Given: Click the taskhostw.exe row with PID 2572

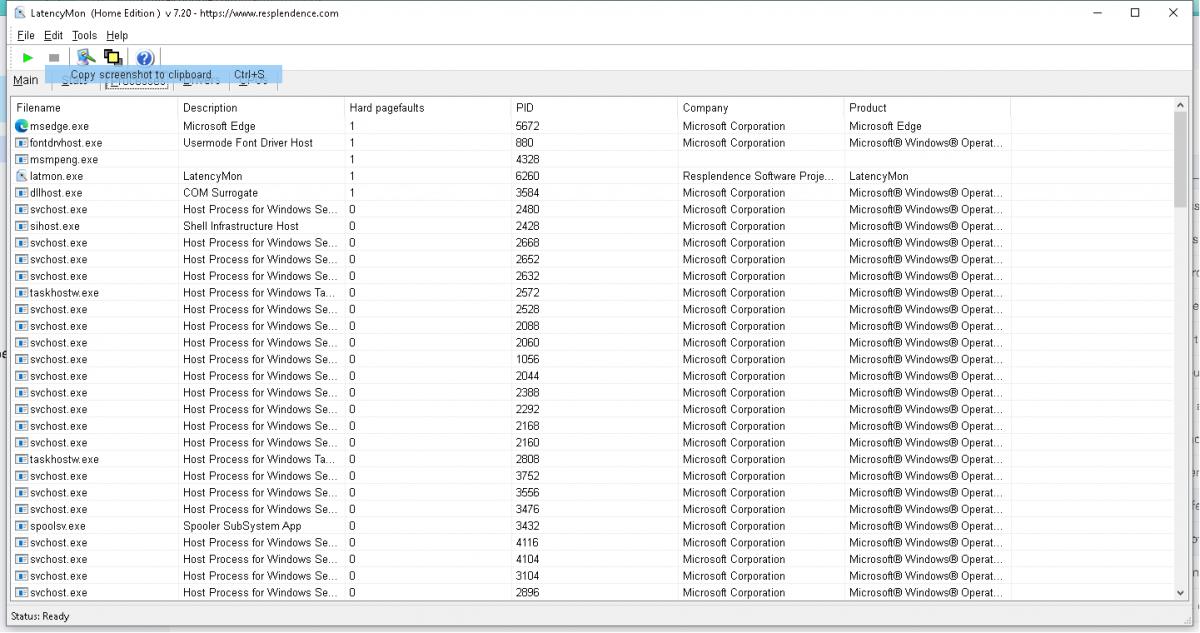Looking at the screenshot, I should [592, 293].
